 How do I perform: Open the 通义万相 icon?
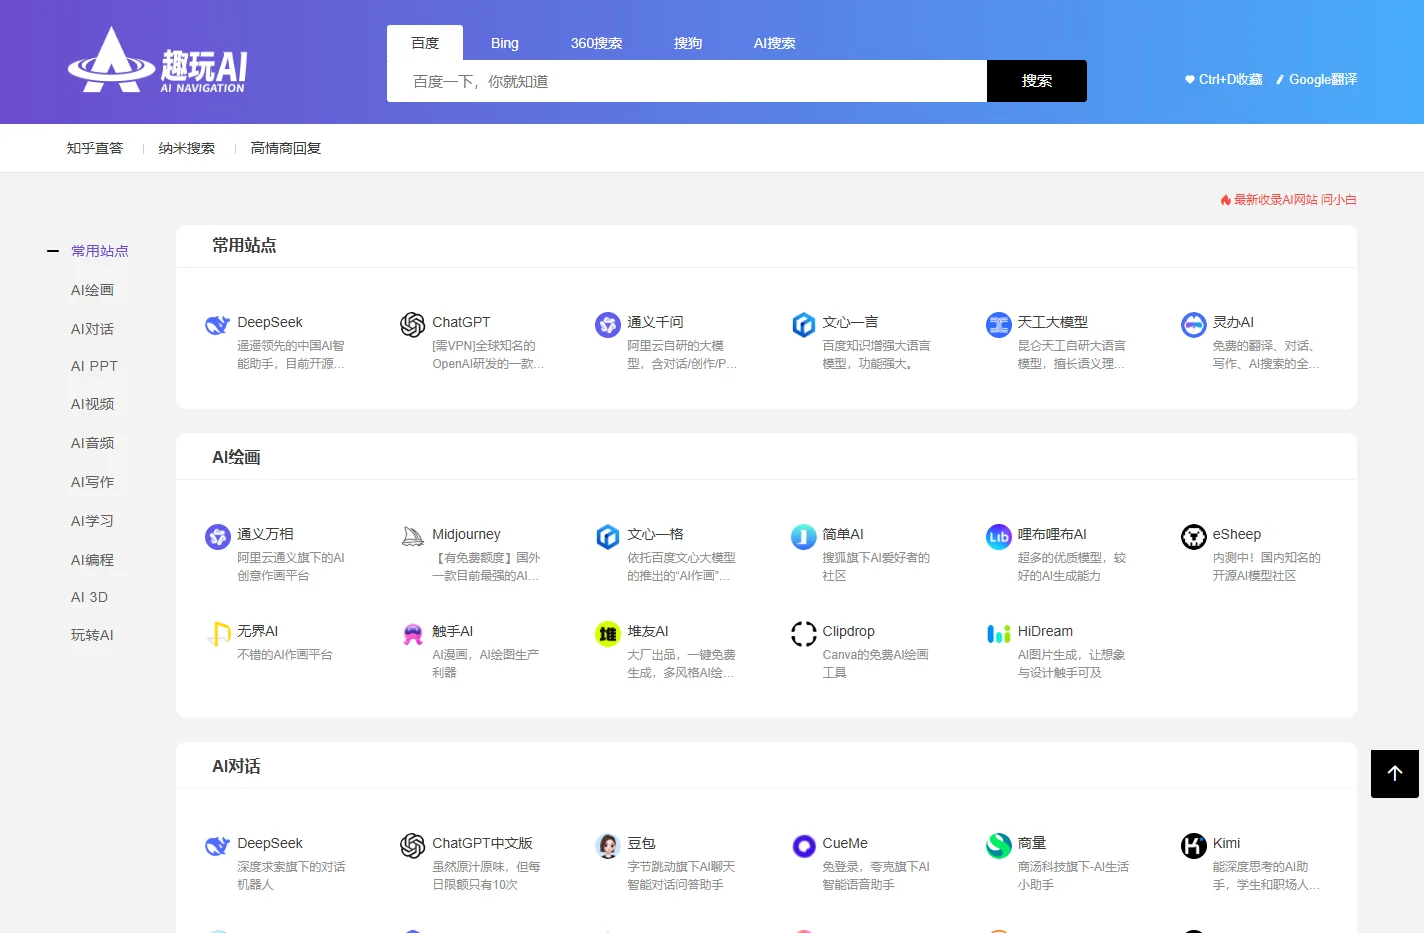click(217, 537)
